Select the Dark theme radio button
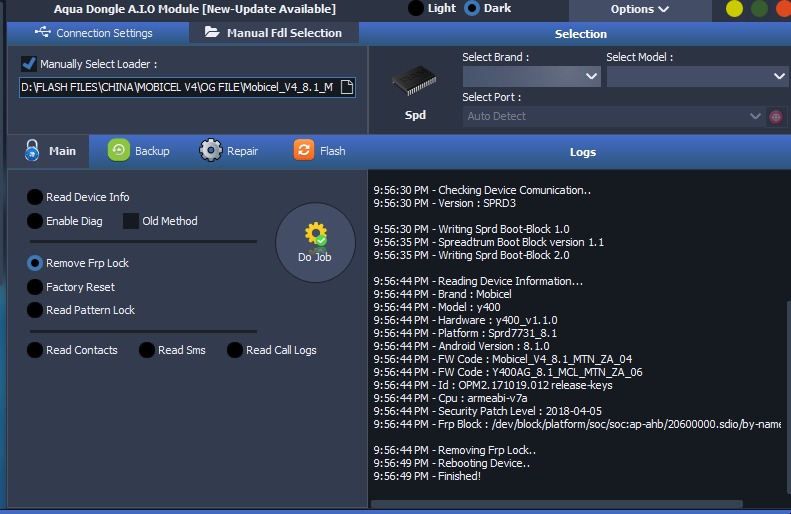The height and width of the screenshot is (514, 791). pyautogui.click(x=472, y=8)
